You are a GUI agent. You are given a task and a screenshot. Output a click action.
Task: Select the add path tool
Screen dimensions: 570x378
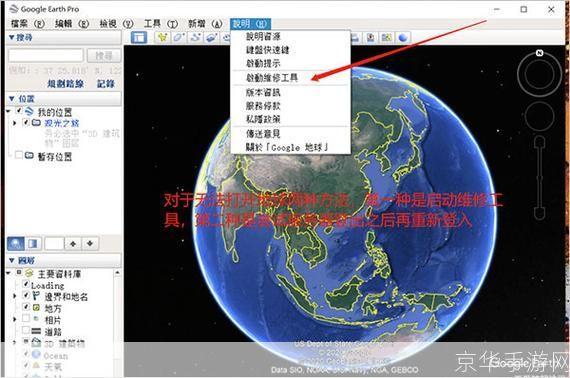pos(195,37)
